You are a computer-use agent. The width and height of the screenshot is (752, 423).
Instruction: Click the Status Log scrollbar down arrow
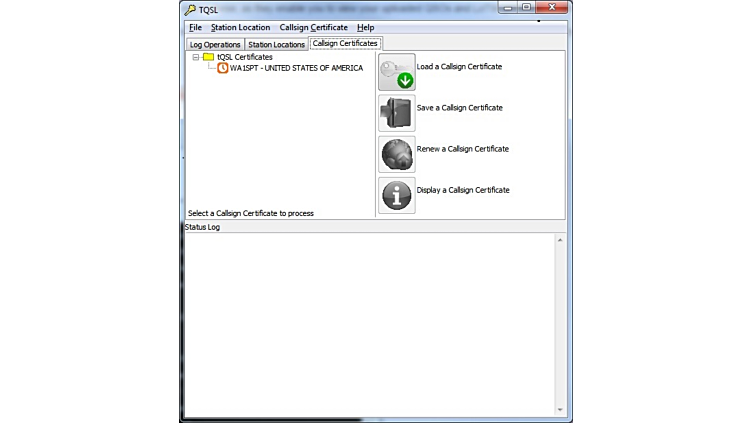pos(560,410)
